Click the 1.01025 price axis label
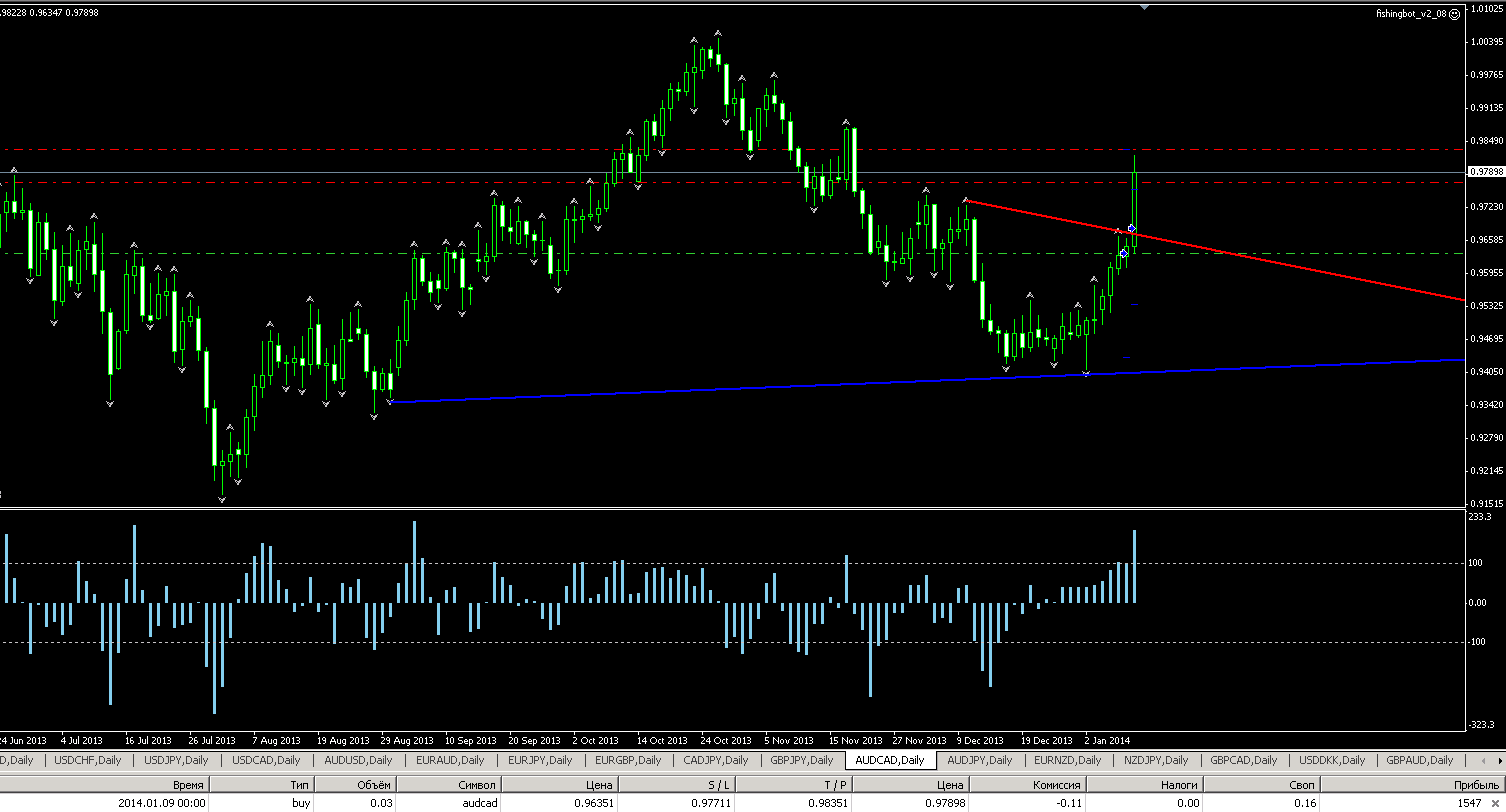The height and width of the screenshot is (812, 1506). pyautogui.click(x=1486, y=9)
